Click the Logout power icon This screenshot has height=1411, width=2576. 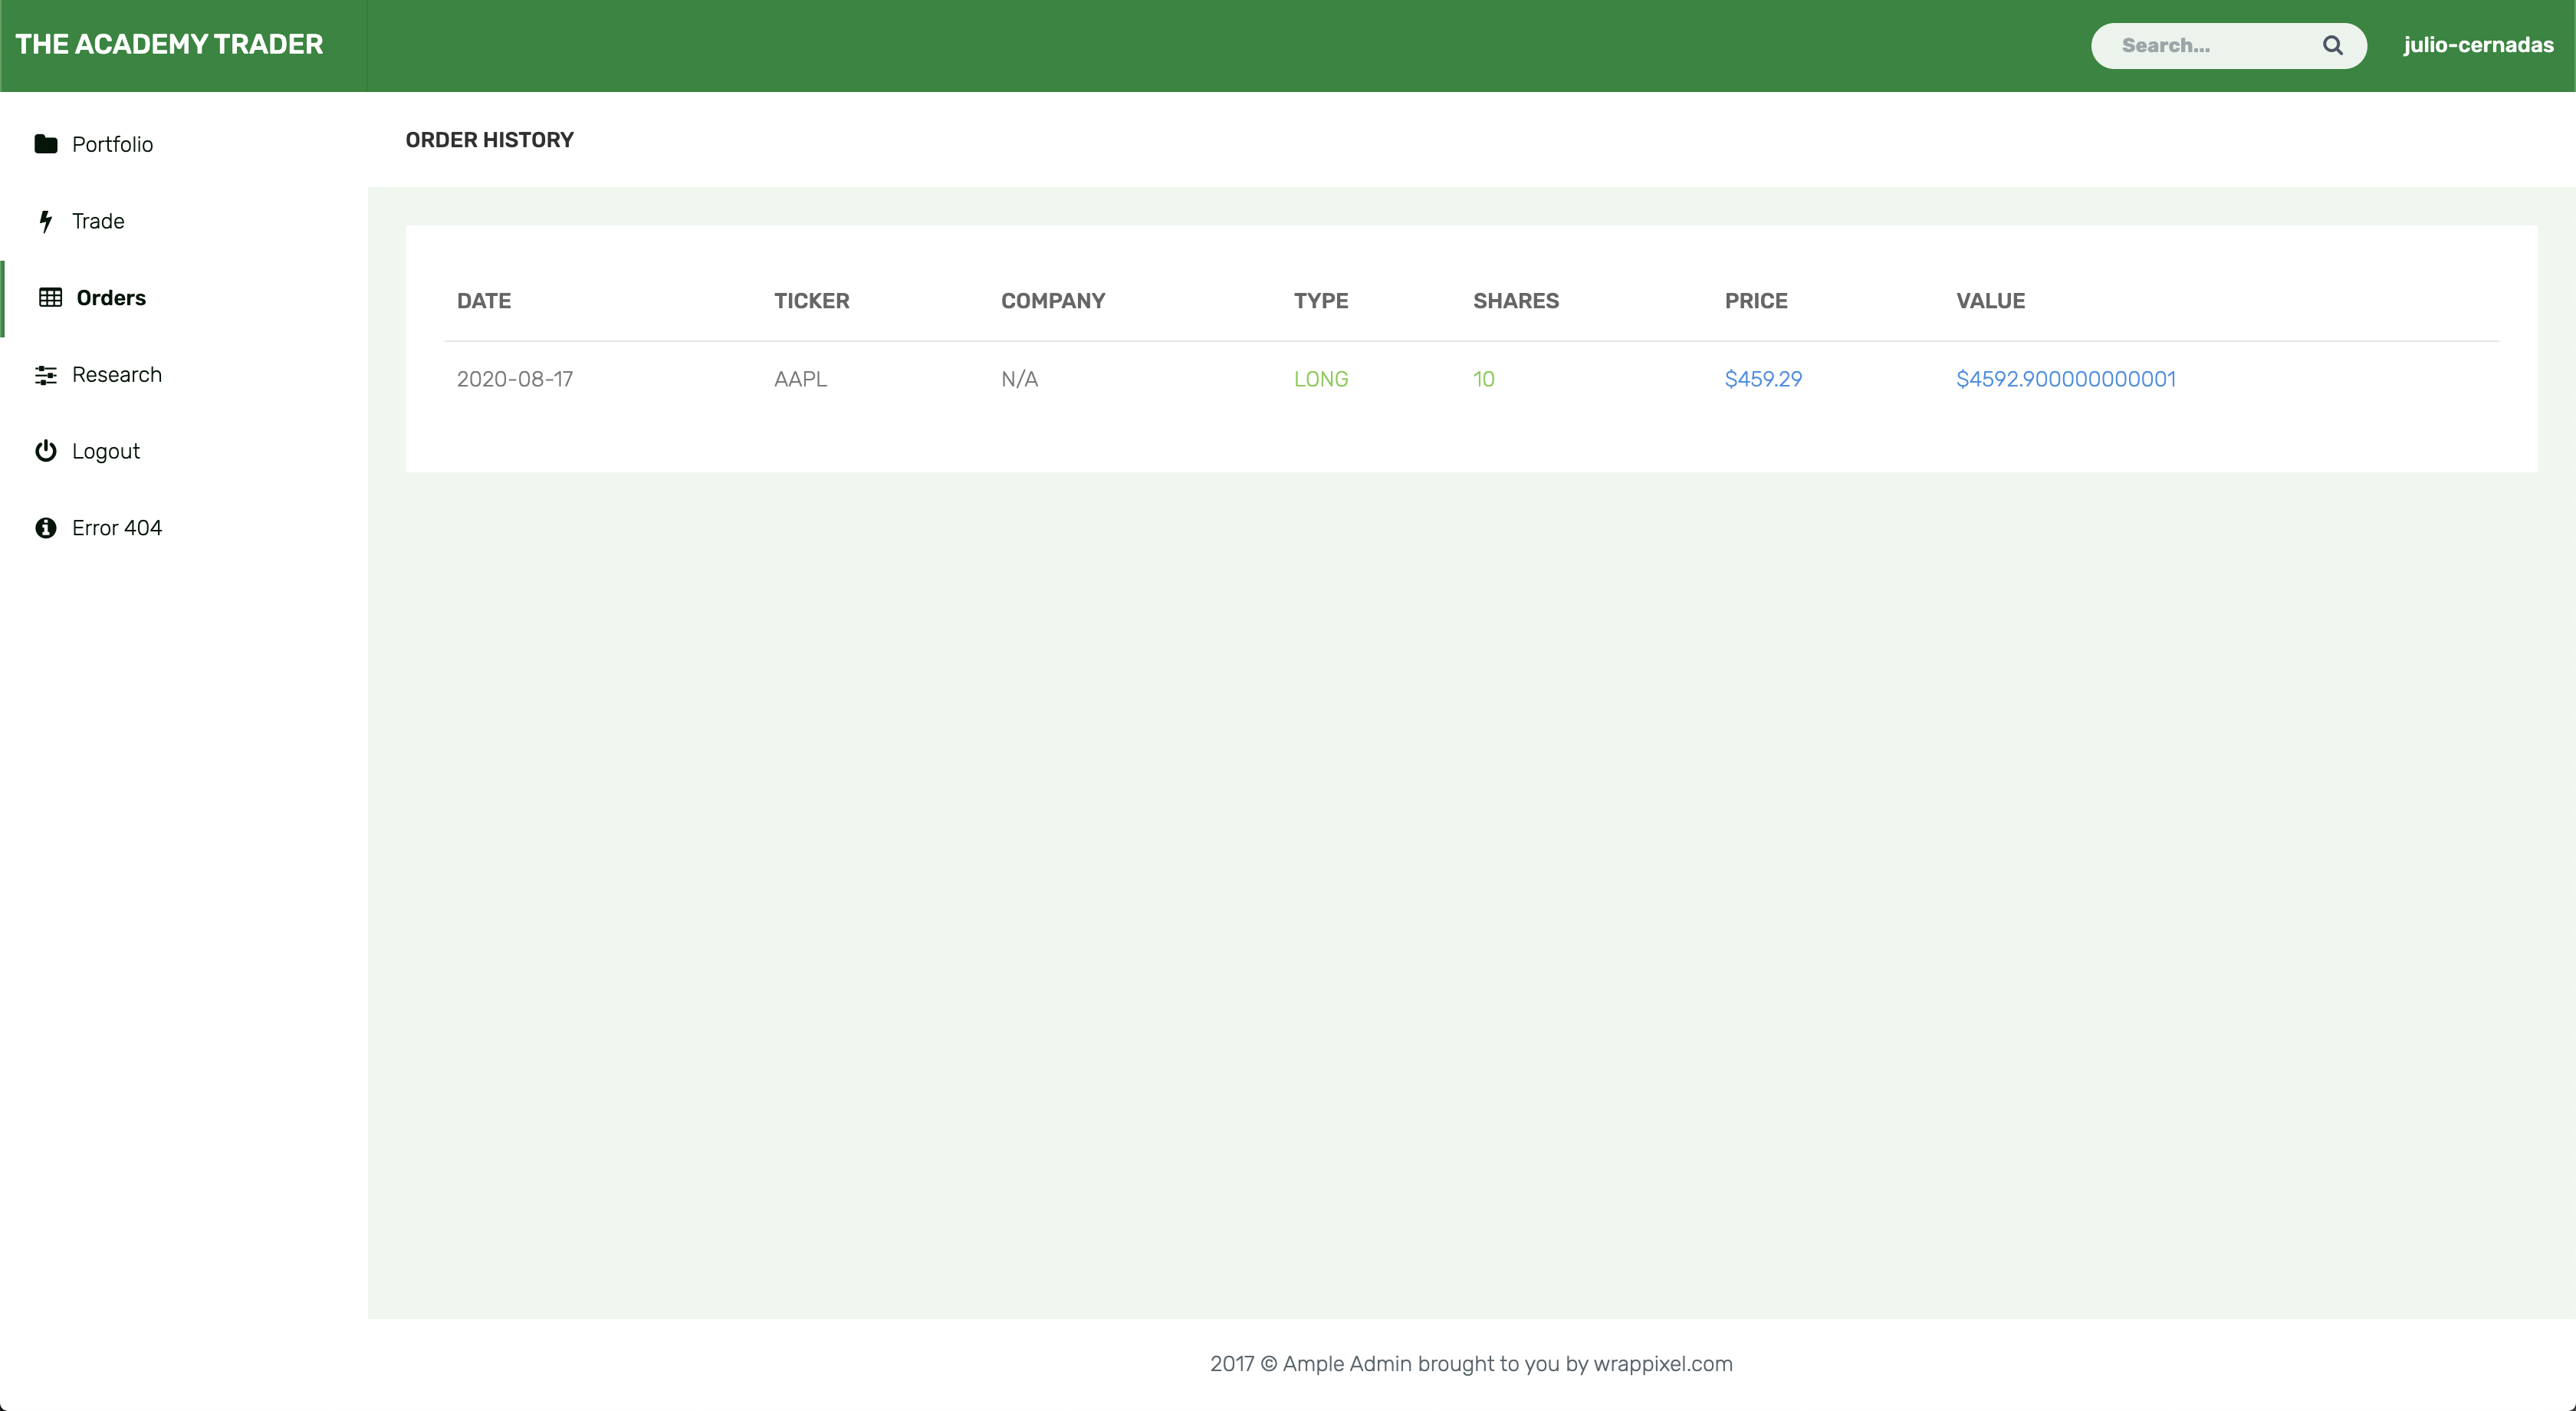45,451
